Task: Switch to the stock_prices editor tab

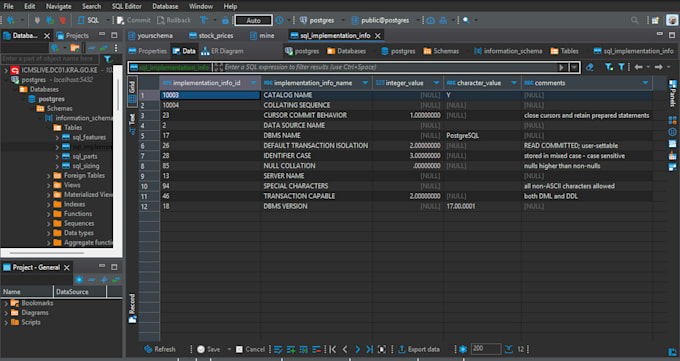Action: [211, 36]
